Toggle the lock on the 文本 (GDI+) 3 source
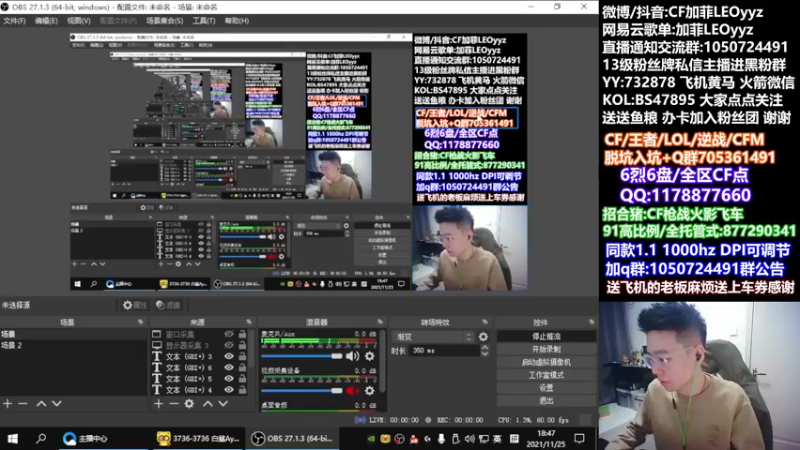 (x=242, y=357)
